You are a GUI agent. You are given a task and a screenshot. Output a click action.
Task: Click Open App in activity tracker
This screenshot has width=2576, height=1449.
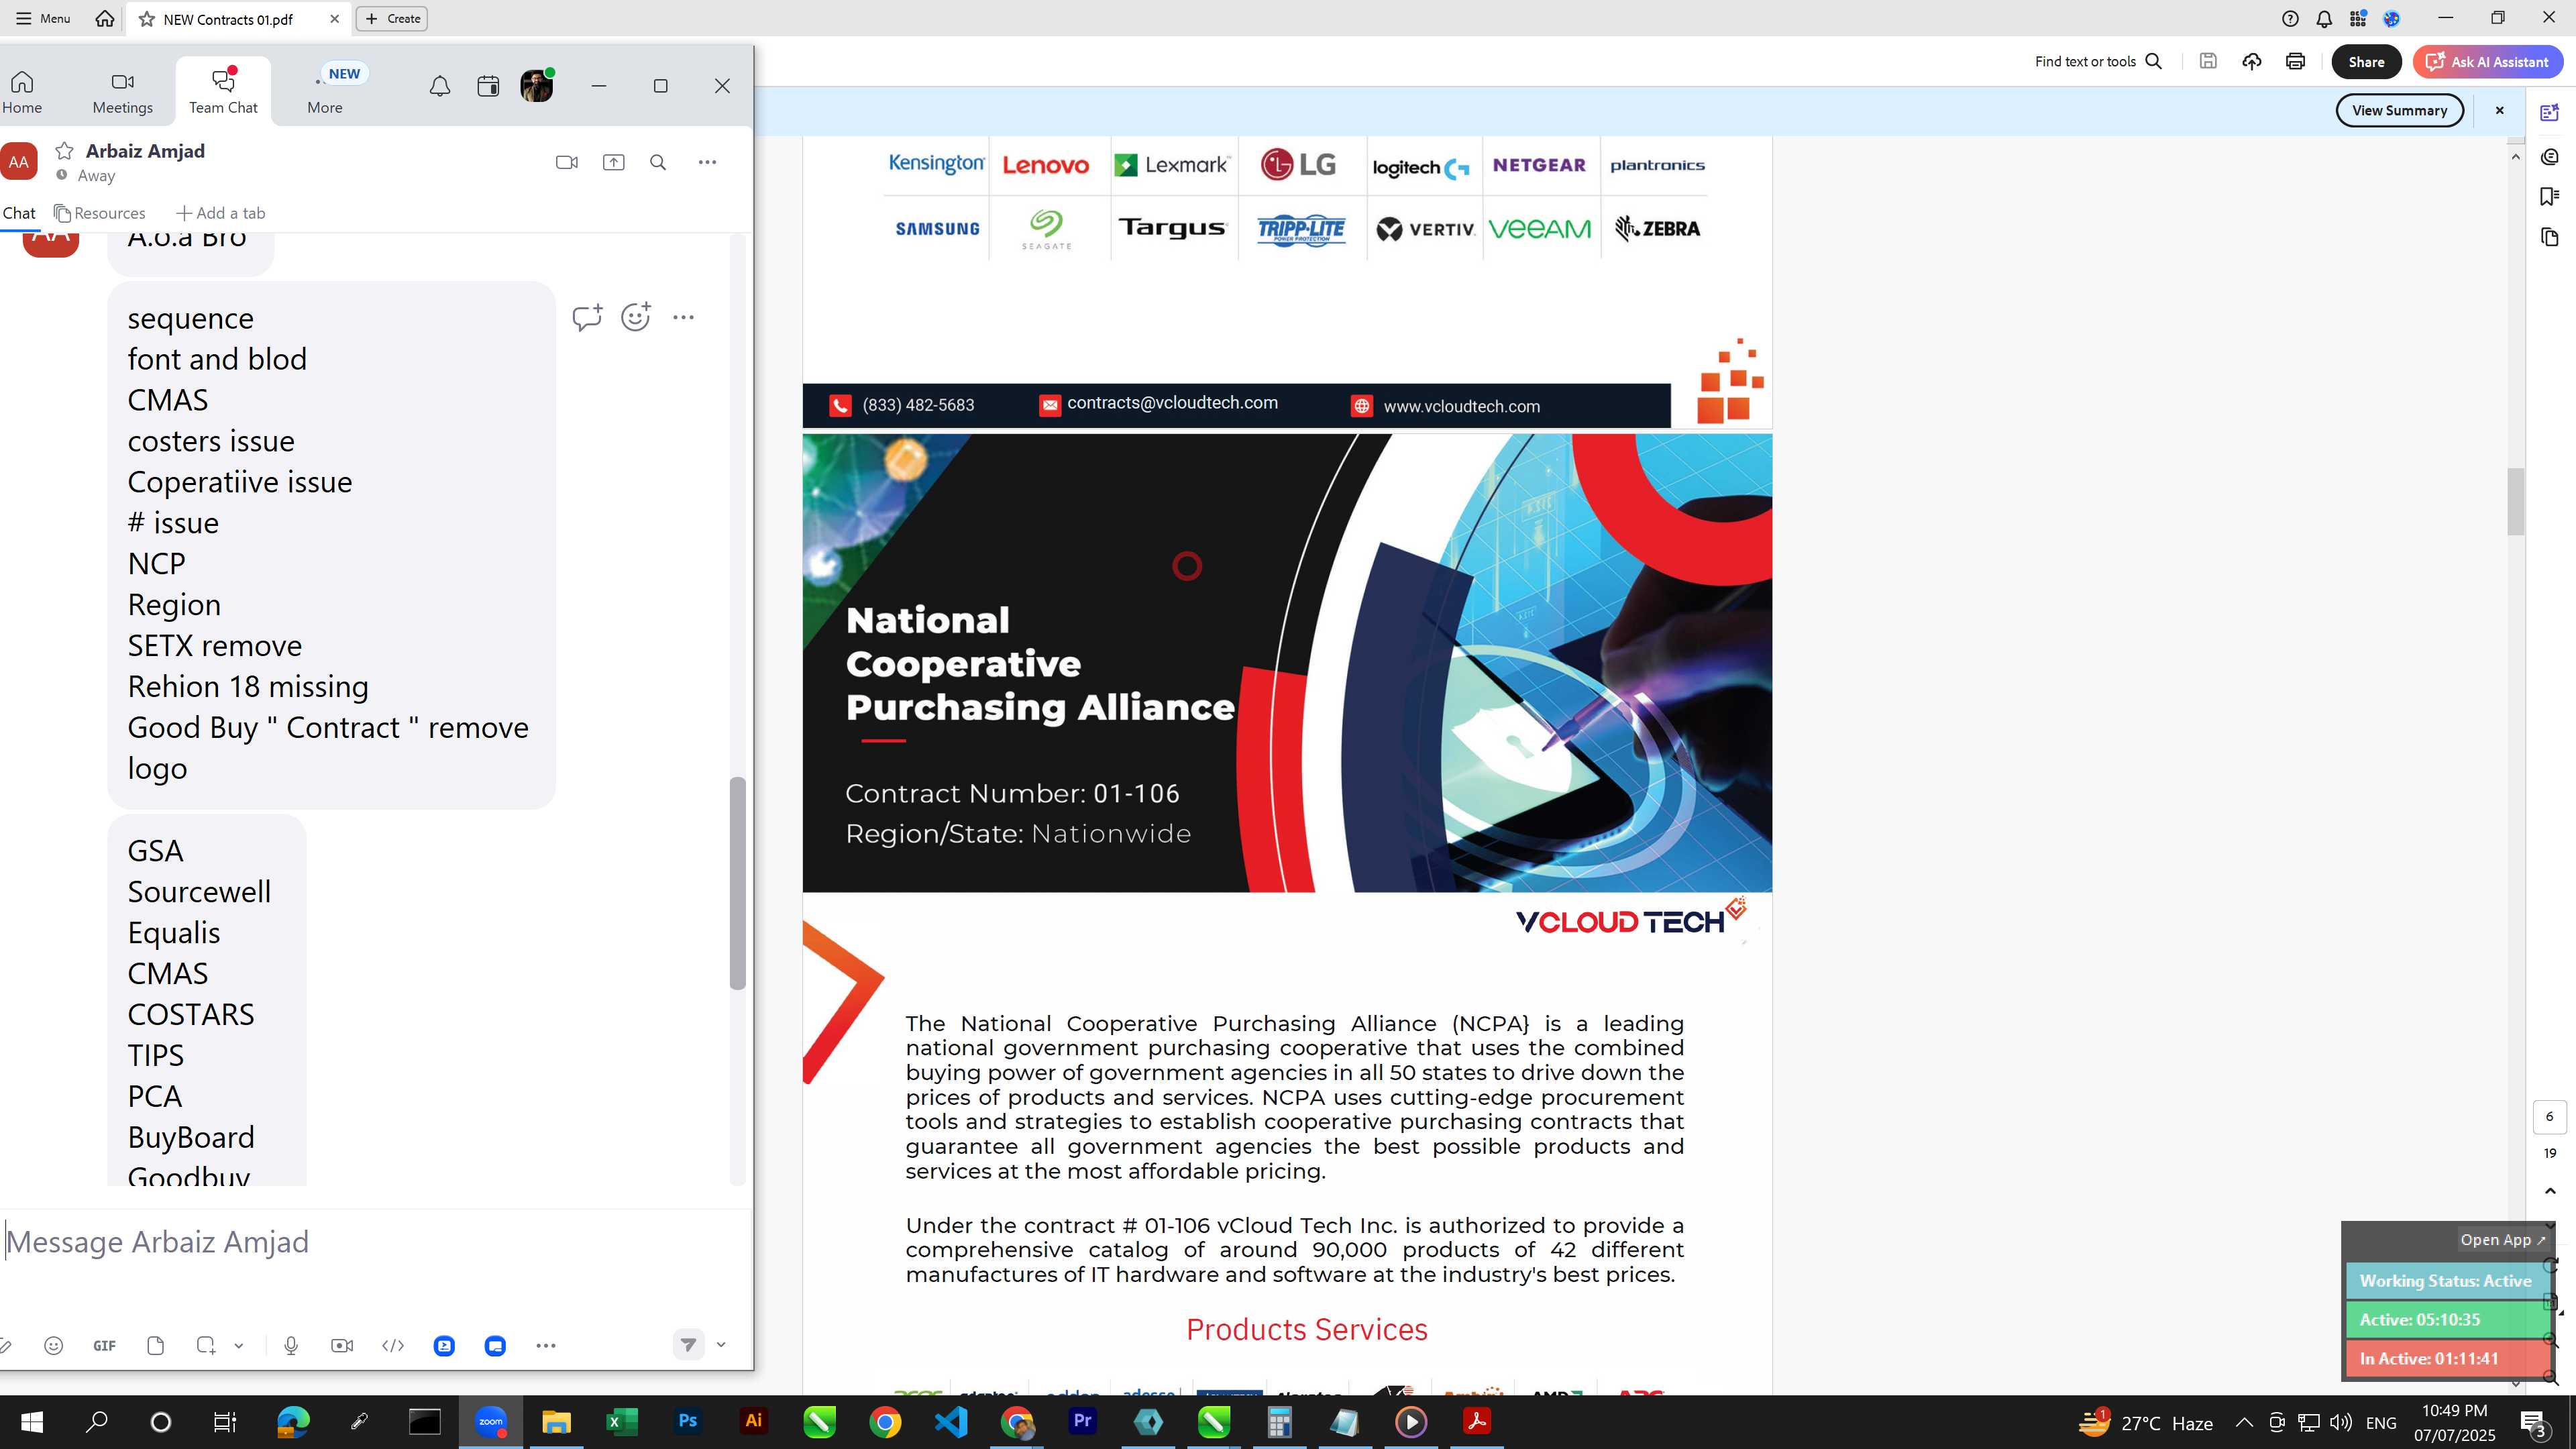coord(2502,1240)
